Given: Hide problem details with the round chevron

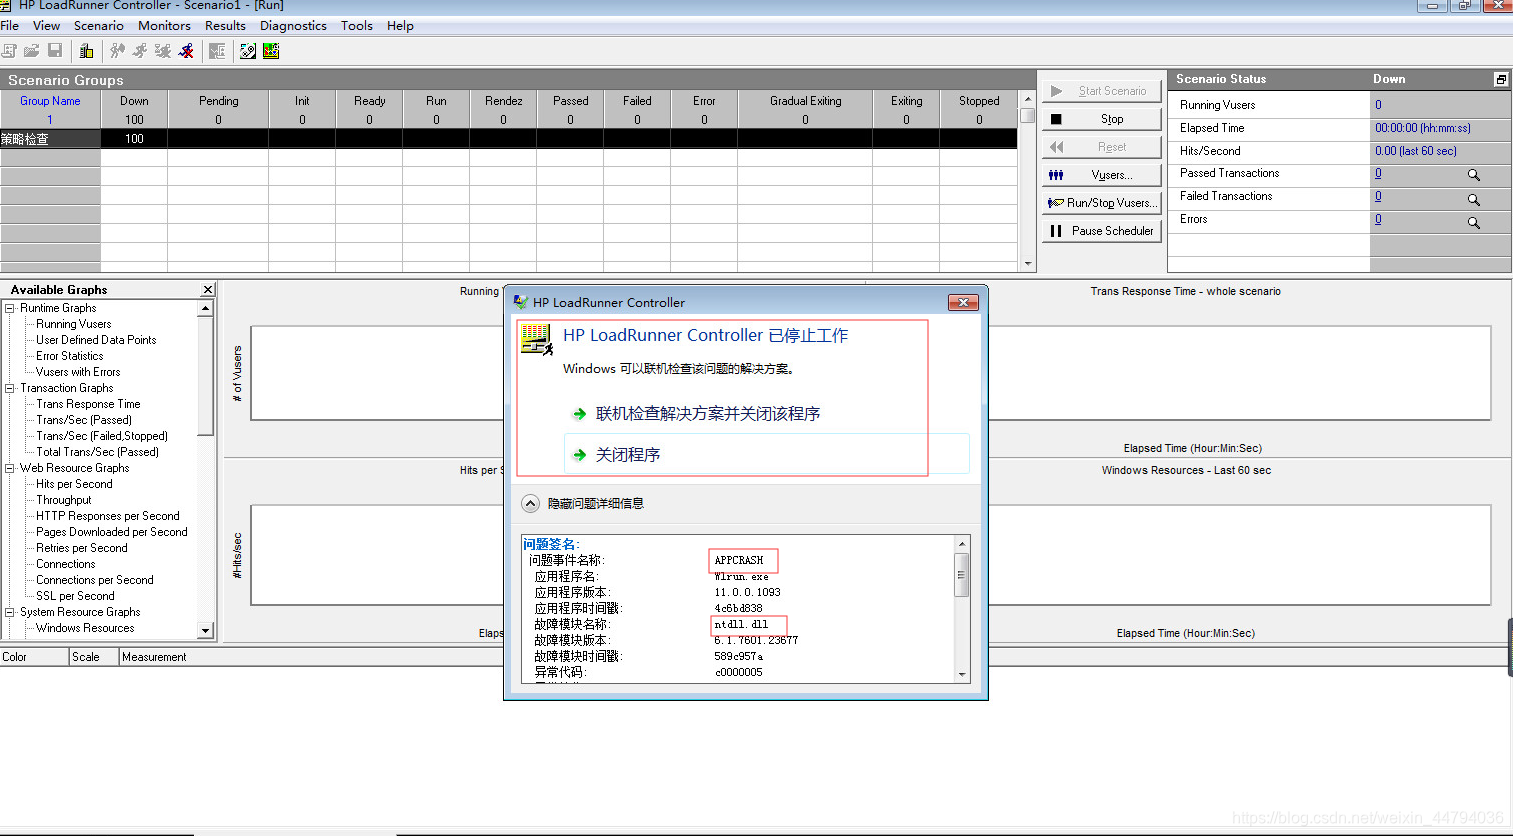Looking at the screenshot, I should point(531,504).
